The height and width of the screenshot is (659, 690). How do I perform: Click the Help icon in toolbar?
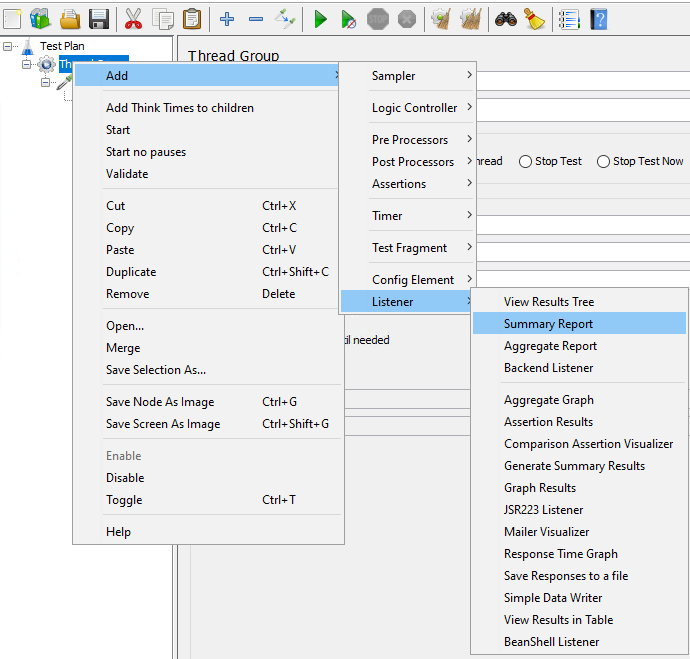(598, 18)
